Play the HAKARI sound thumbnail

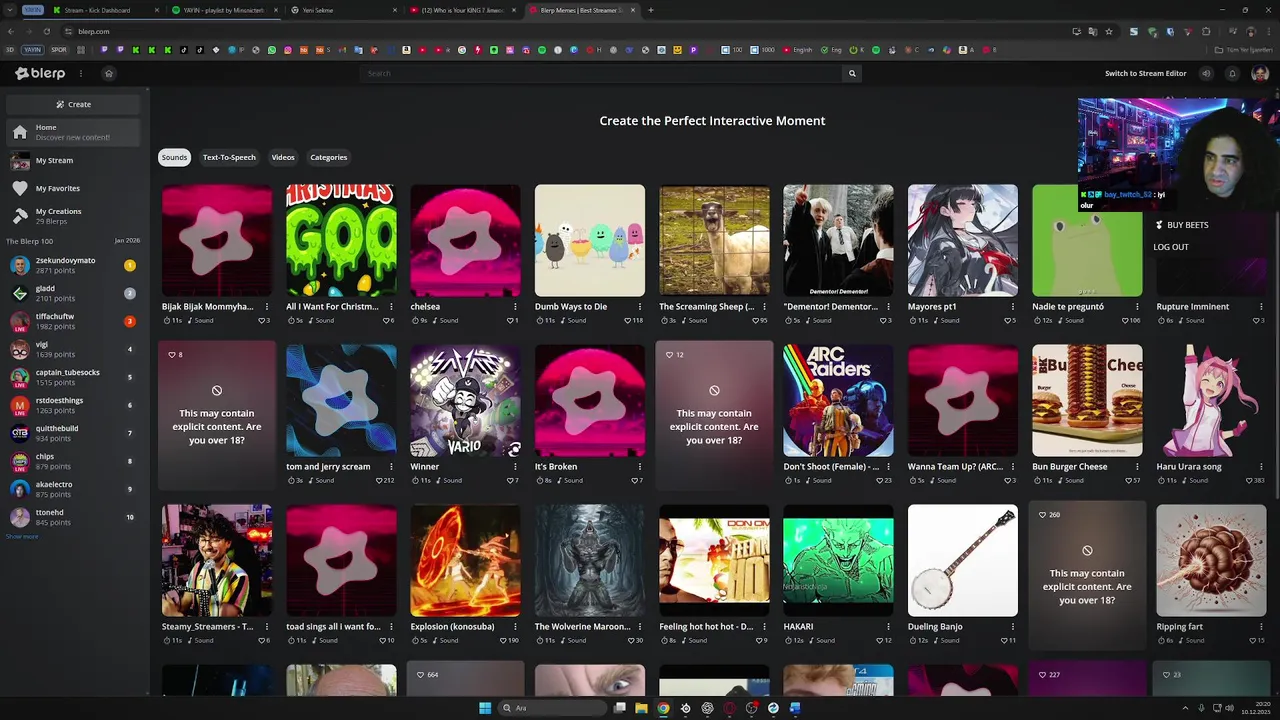click(x=838, y=560)
